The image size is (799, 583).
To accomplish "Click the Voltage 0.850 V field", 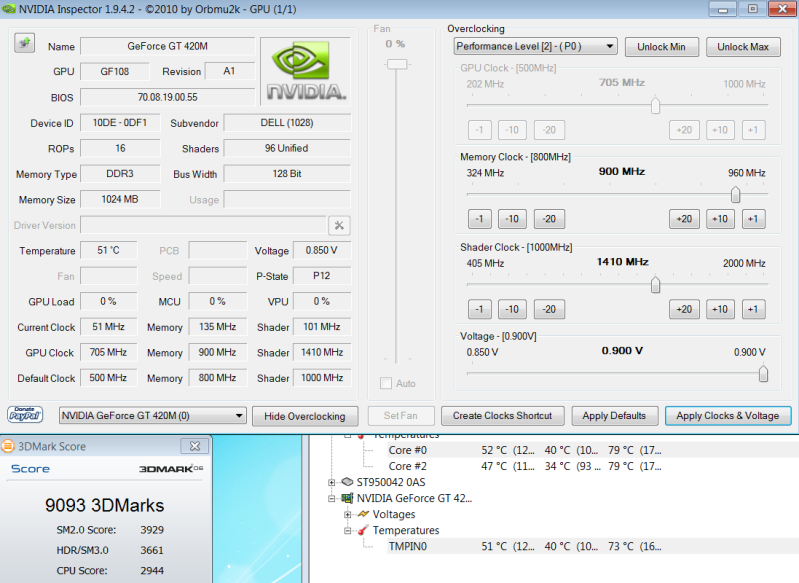I will (x=322, y=250).
